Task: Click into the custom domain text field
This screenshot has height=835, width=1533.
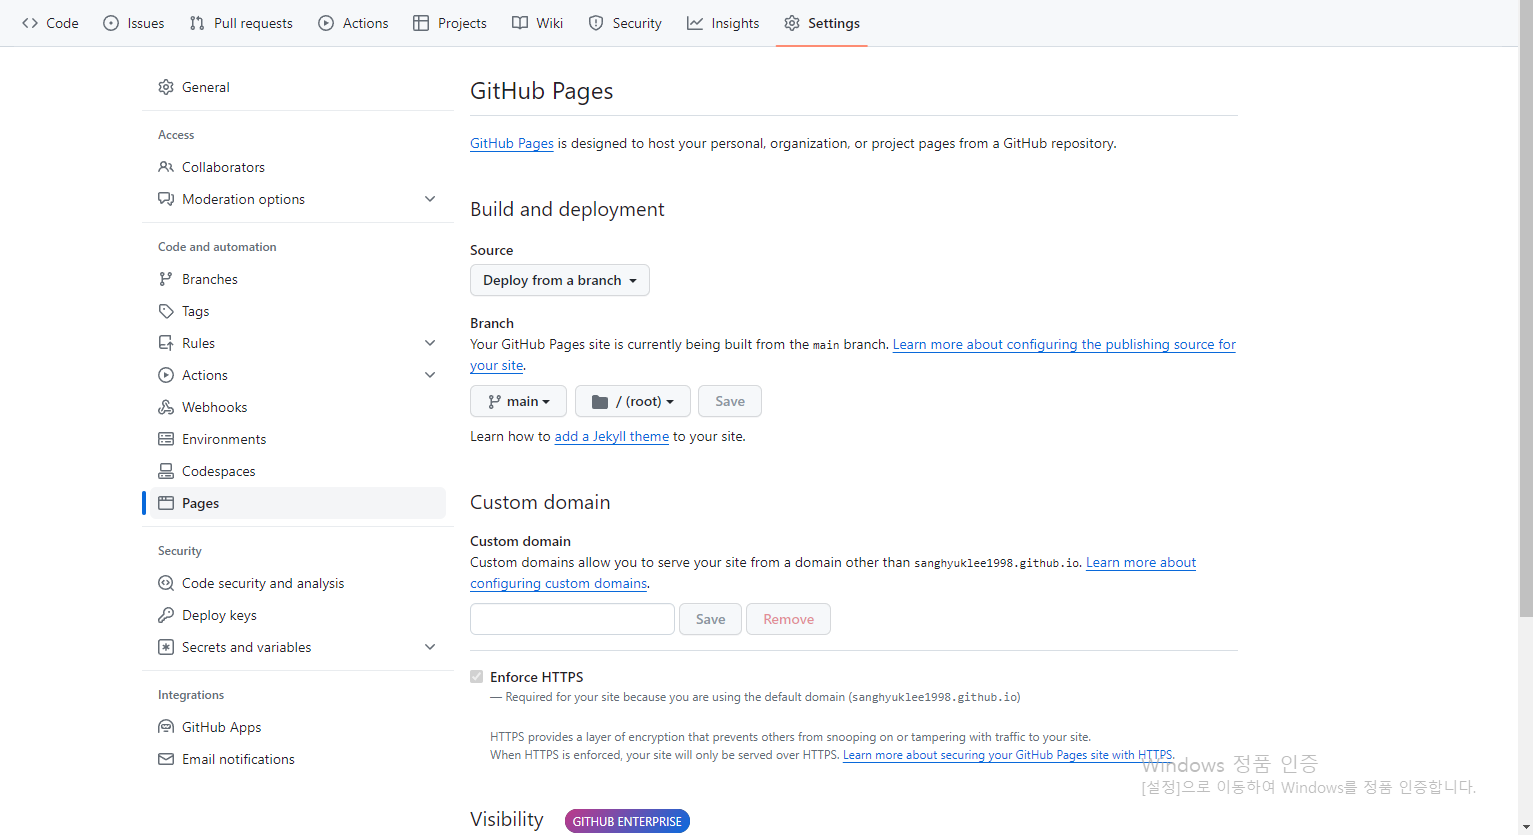Action: pyautogui.click(x=572, y=619)
